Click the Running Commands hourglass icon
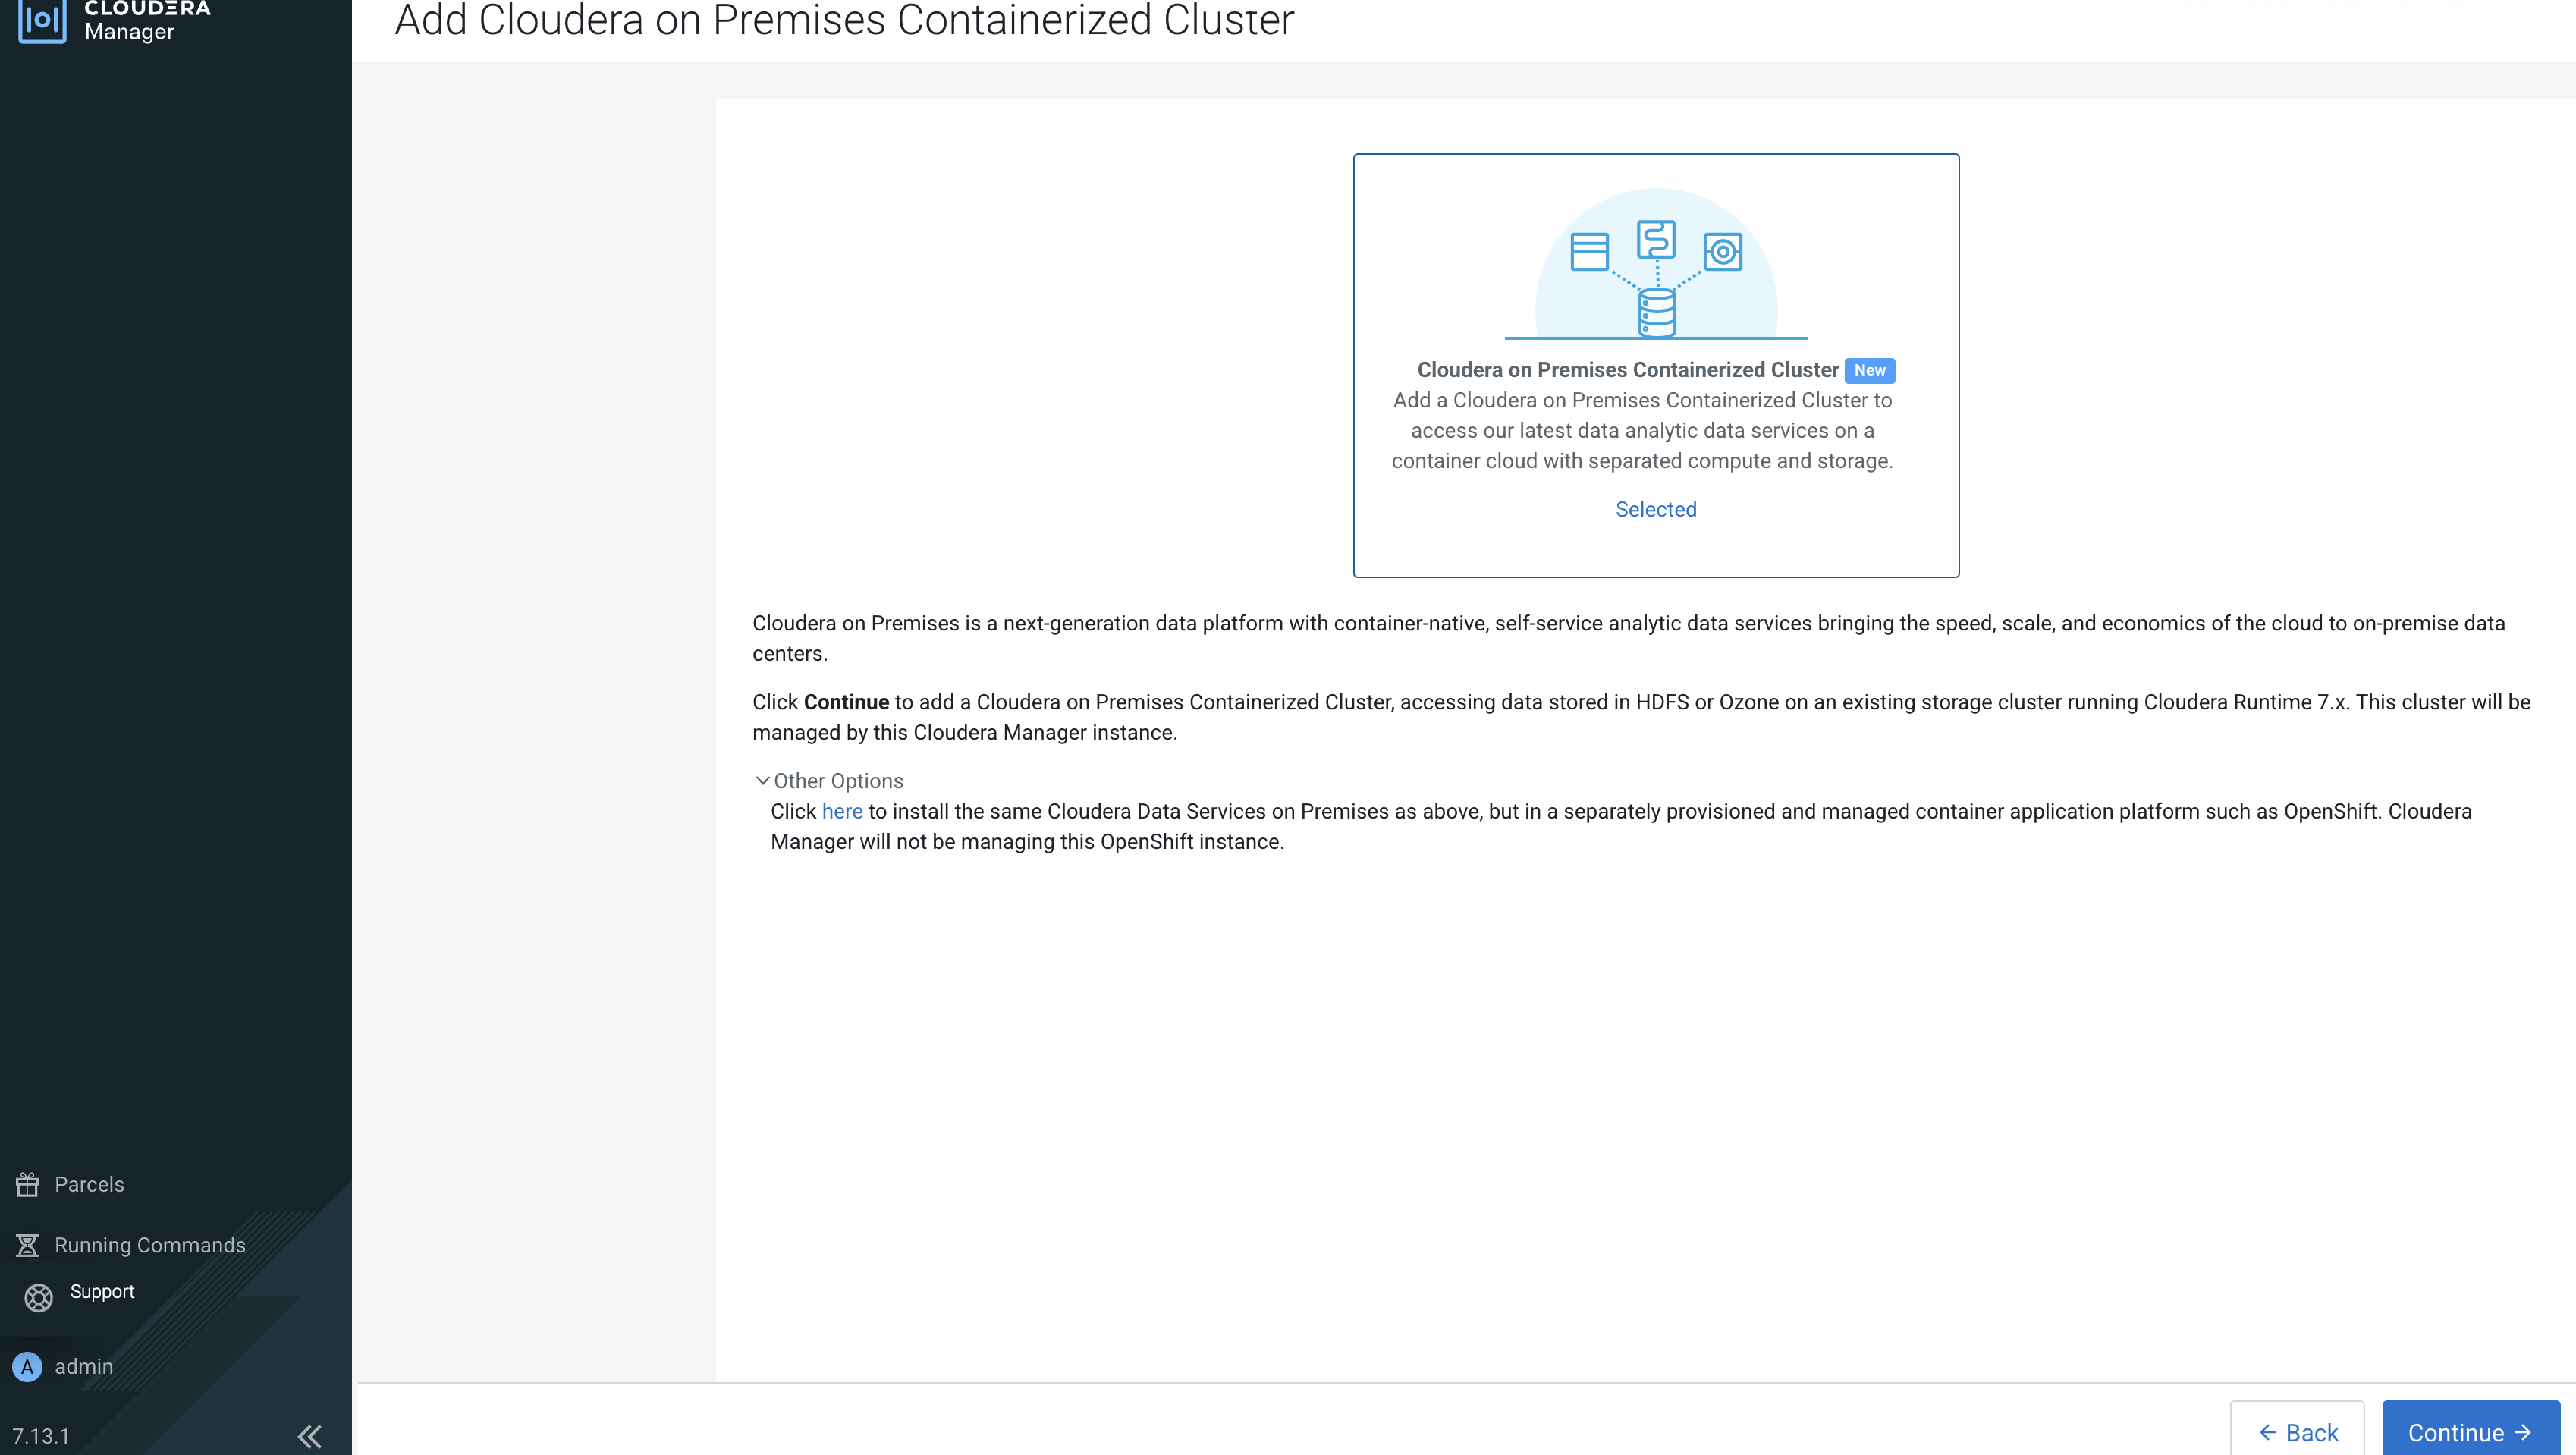The height and width of the screenshot is (1455, 2576). pyautogui.click(x=27, y=1245)
